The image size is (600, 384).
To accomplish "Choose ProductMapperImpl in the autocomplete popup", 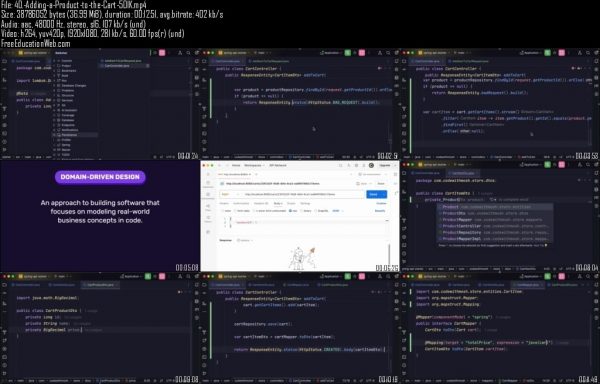I will [x=495, y=239].
